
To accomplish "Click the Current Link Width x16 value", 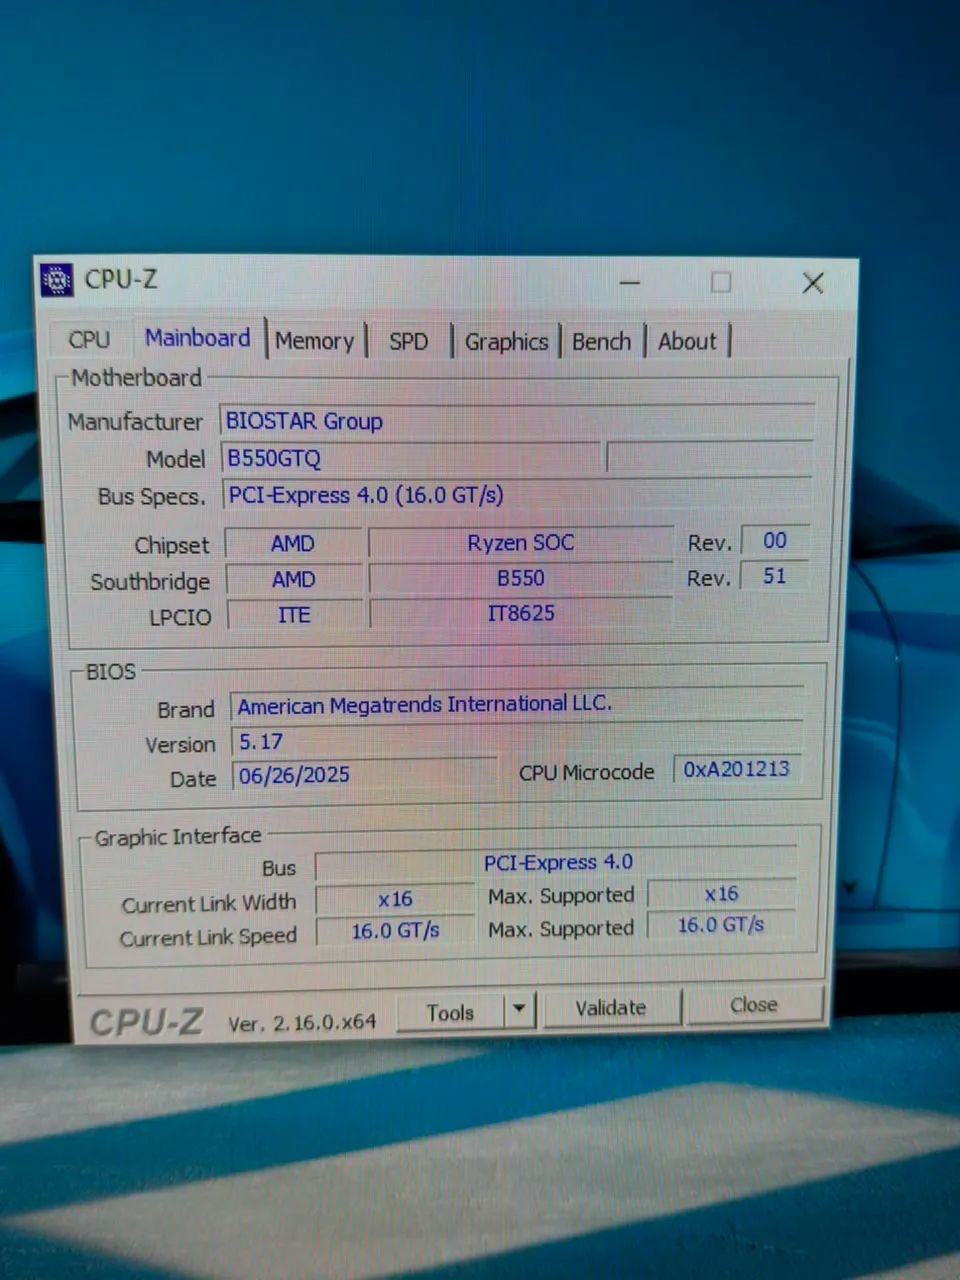I will point(395,899).
